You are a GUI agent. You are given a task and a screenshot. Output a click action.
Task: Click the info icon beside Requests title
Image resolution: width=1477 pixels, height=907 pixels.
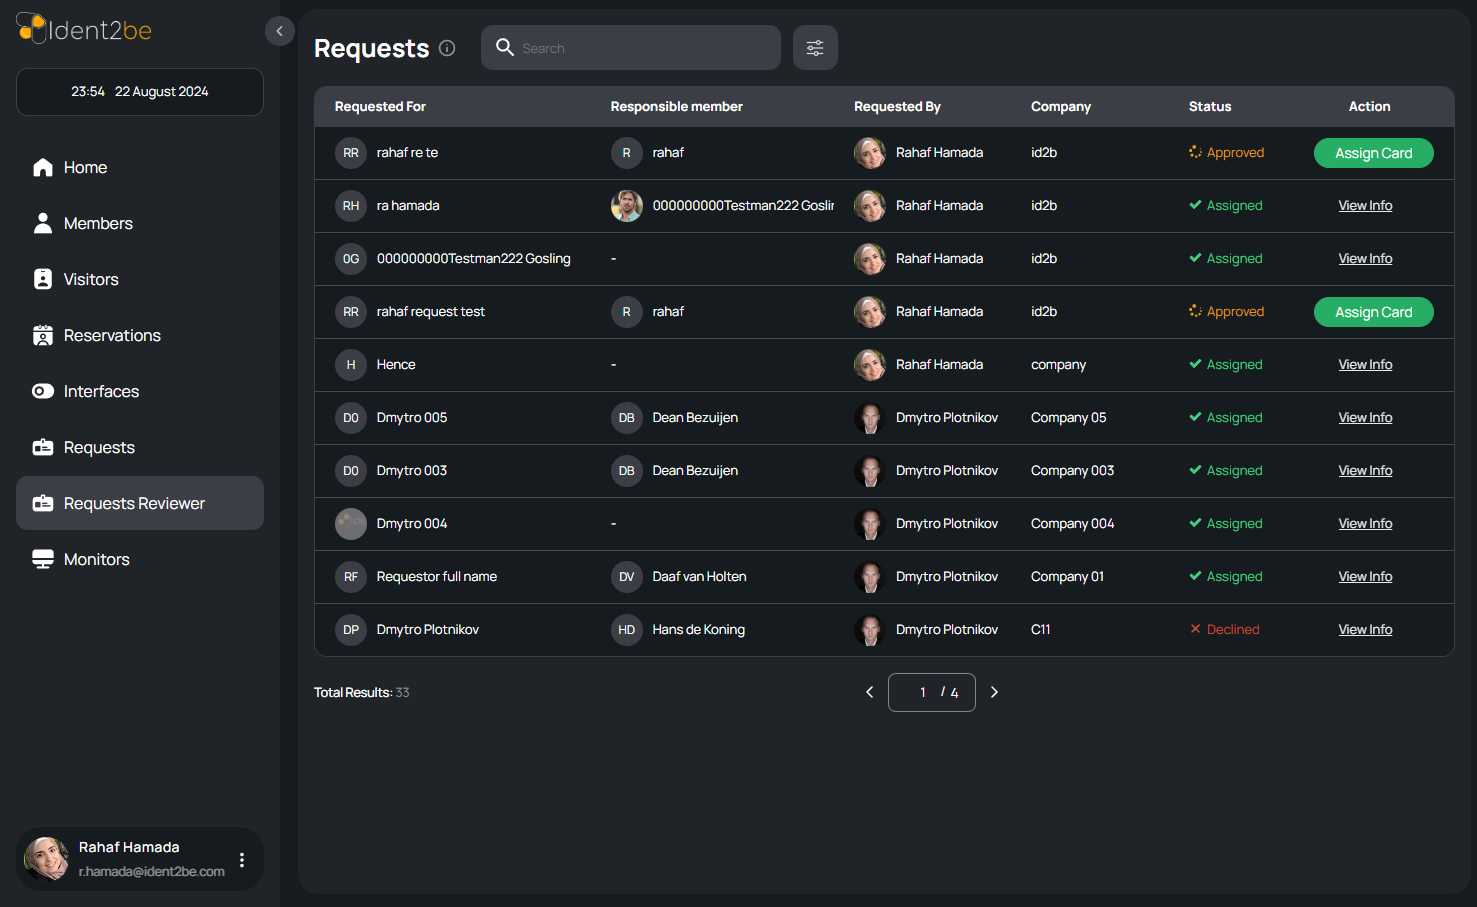tap(447, 48)
